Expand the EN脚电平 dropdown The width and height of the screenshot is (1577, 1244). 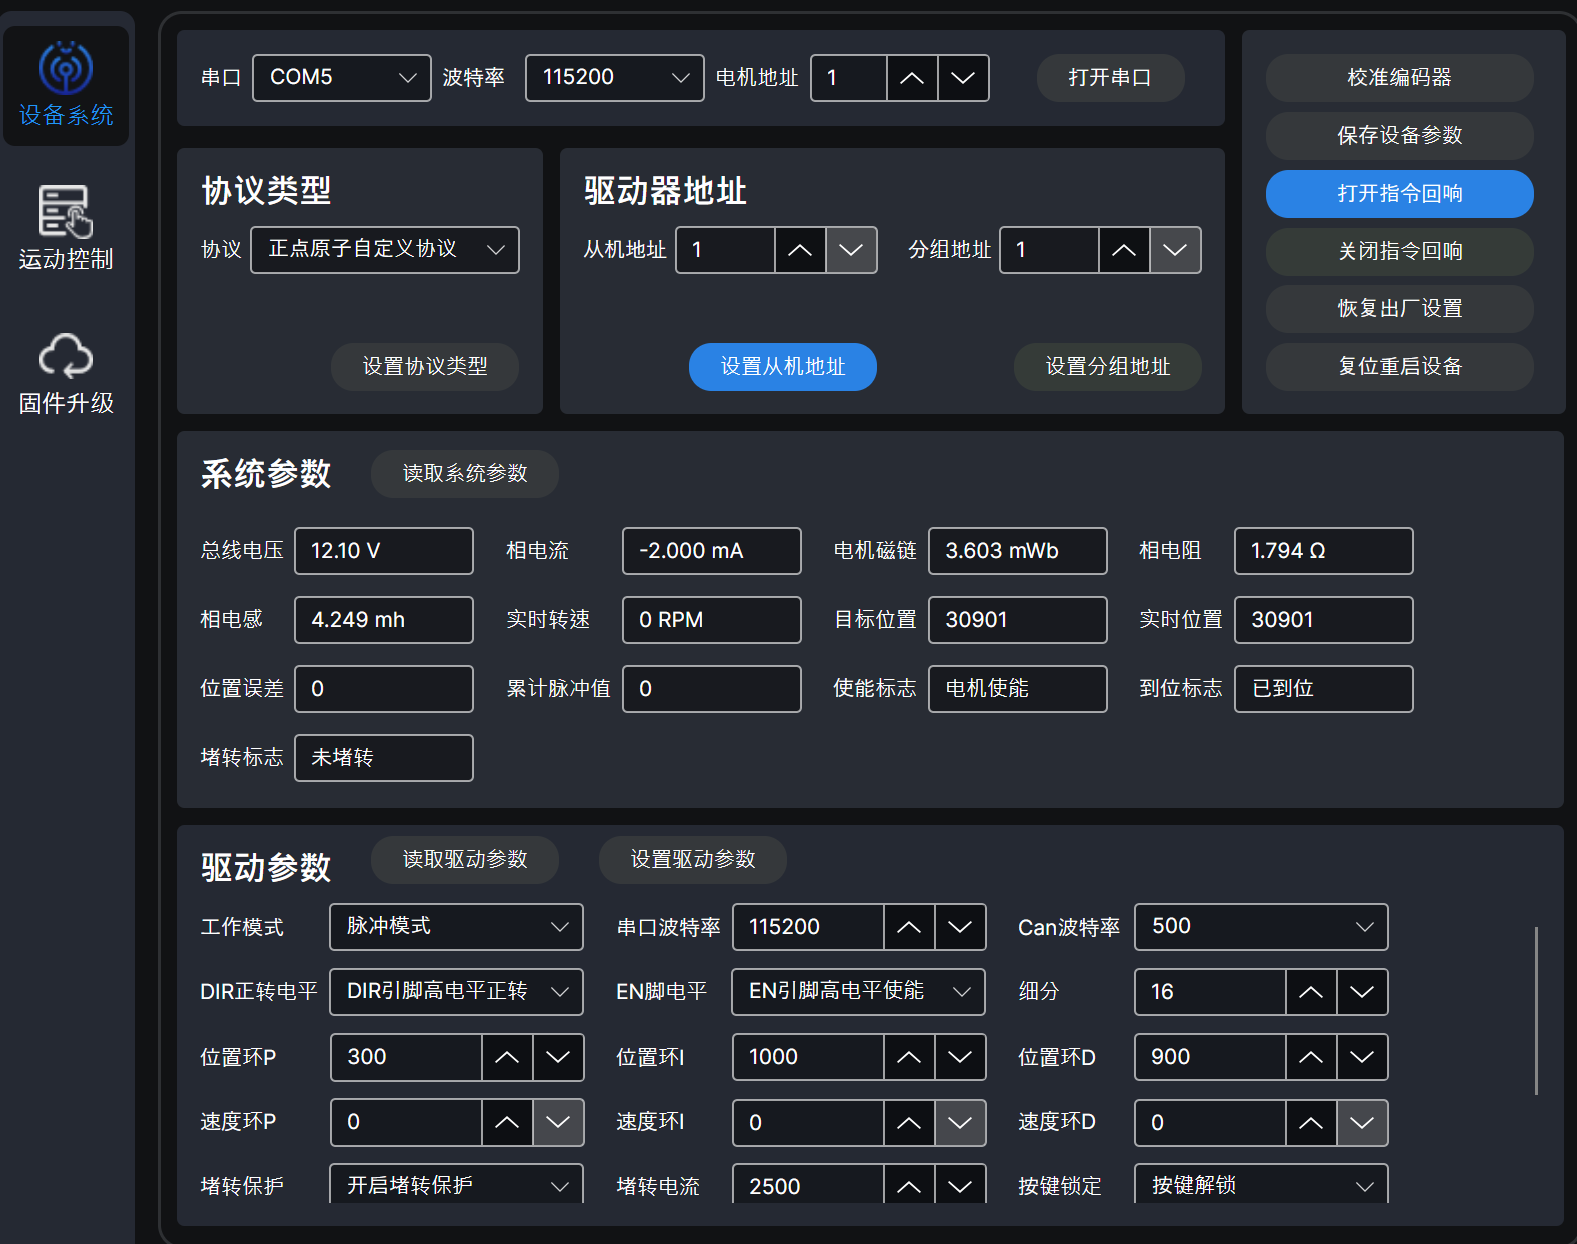[x=859, y=992]
